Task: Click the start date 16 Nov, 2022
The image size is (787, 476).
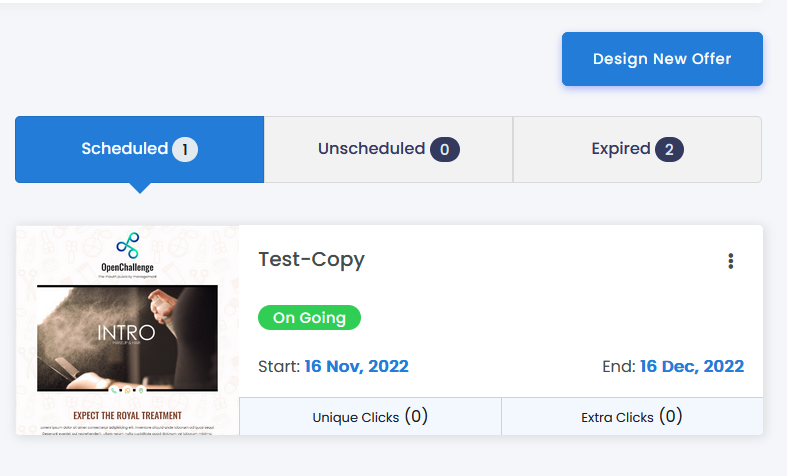Action: tap(356, 367)
